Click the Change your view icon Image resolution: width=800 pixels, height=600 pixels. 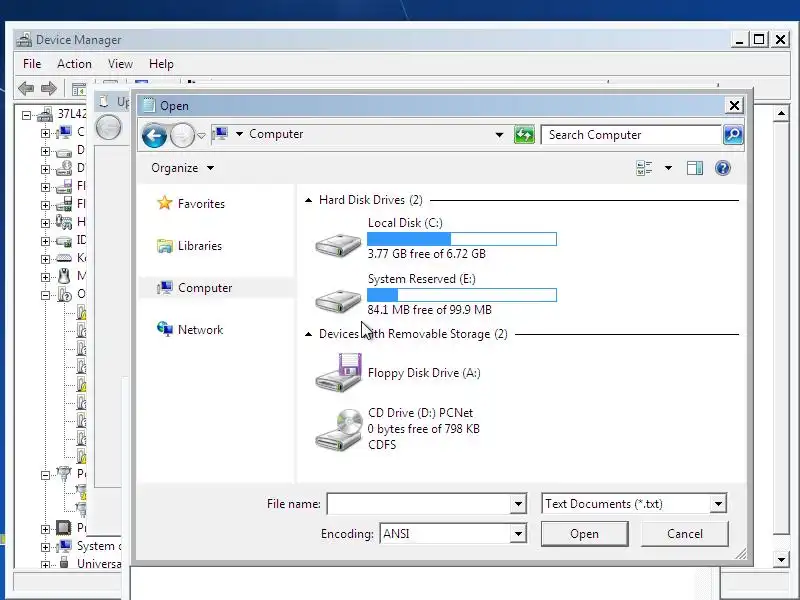coord(645,168)
